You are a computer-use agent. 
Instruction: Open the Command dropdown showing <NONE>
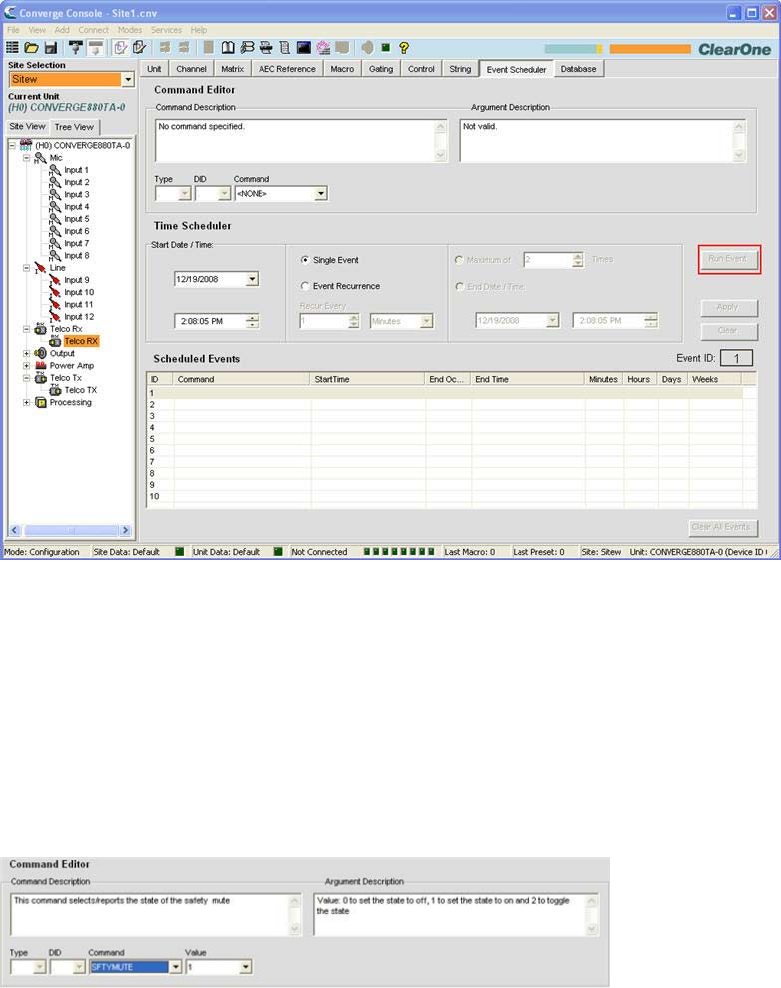click(x=321, y=193)
